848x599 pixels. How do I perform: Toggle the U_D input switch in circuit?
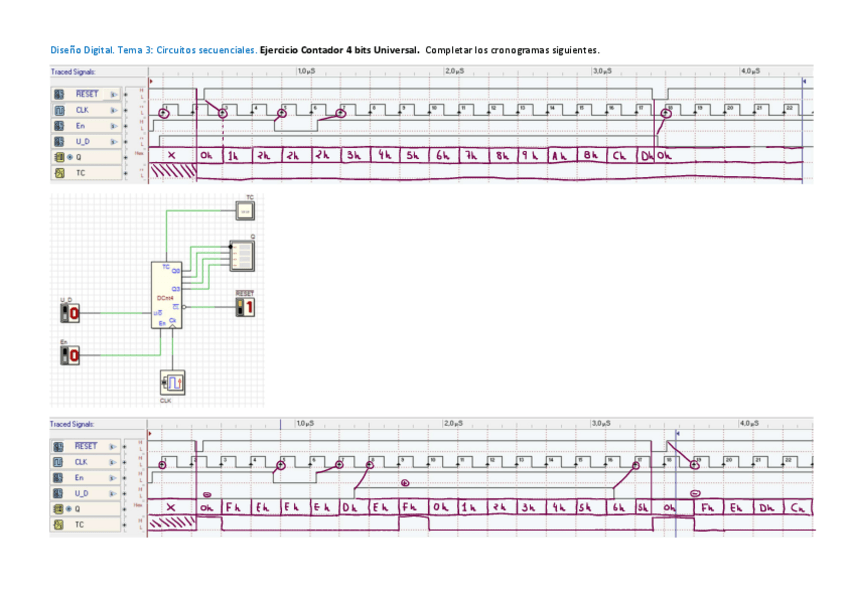tap(70, 314)
